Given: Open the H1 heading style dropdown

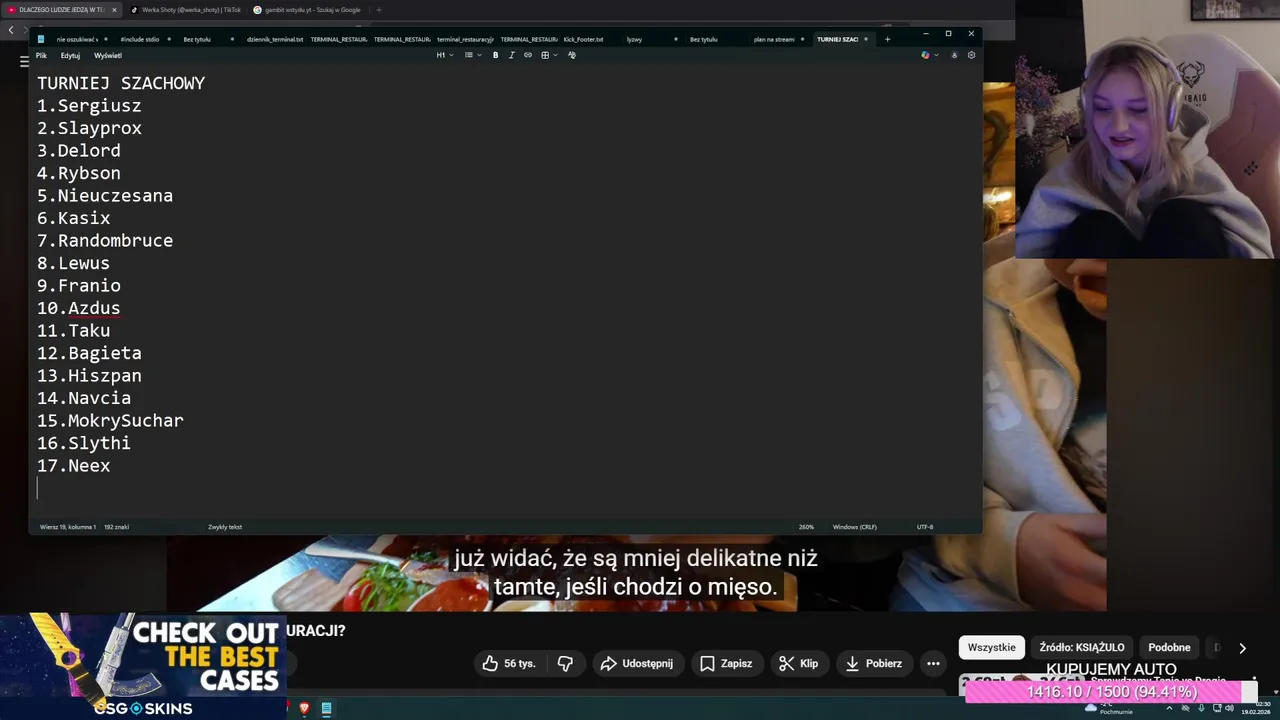Looking at the screenshot, I should click(445, 55).
